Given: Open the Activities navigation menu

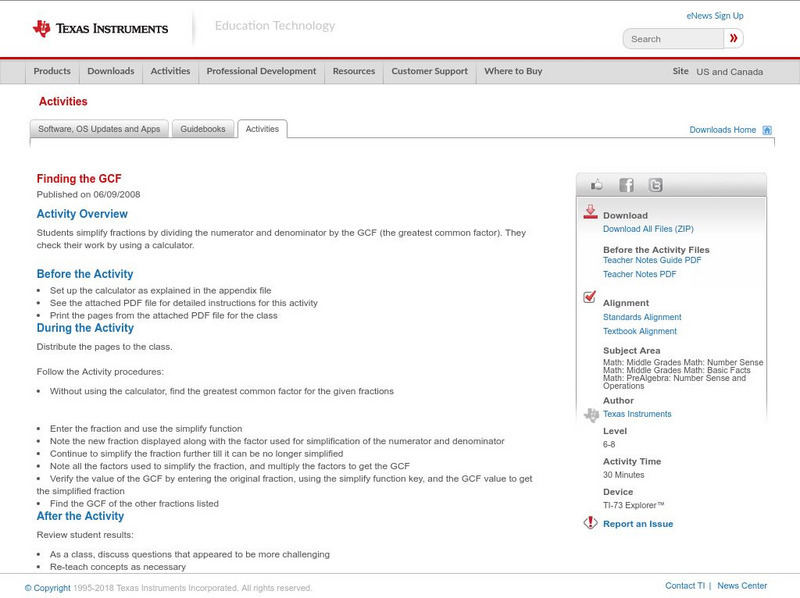Looking at the screenshot, I should [170, 71].
